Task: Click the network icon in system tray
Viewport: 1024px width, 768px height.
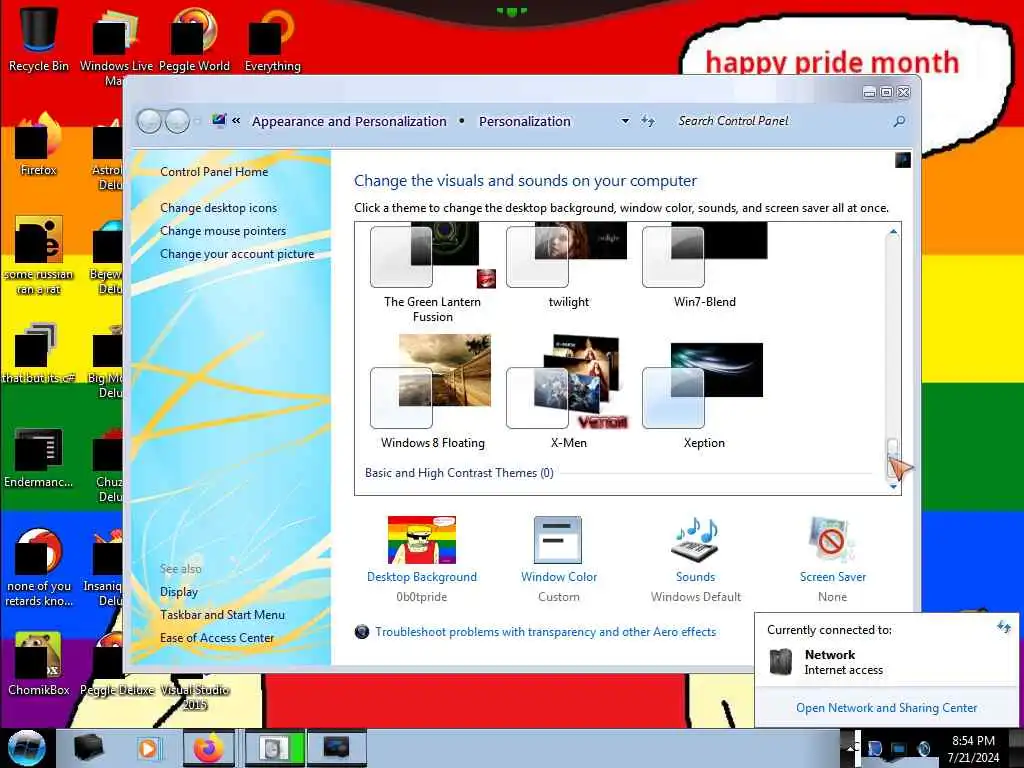Action: tap(899, 748)
